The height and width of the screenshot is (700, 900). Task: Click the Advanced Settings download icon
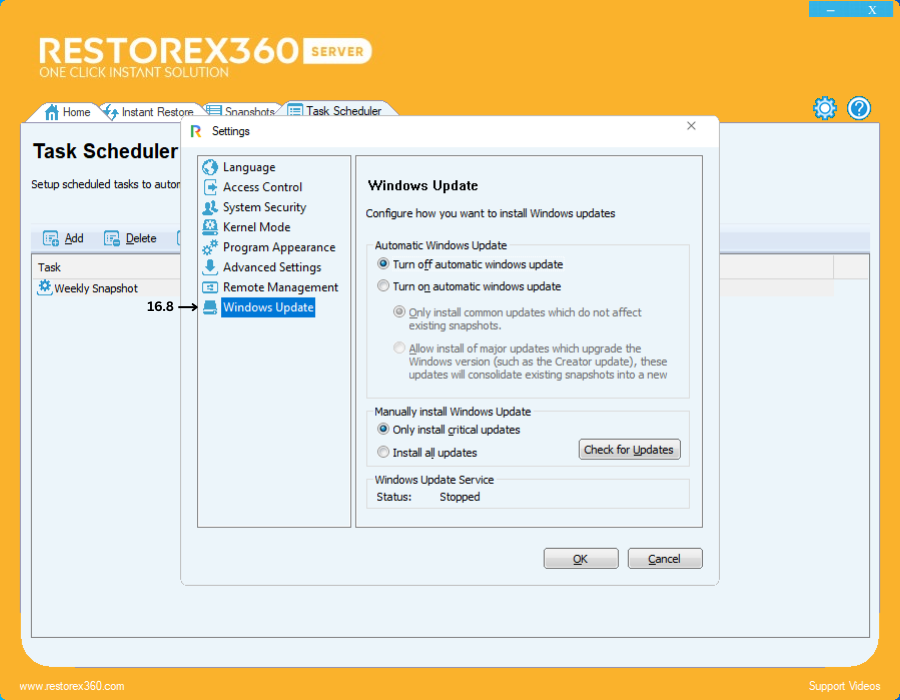click(210, 267)
